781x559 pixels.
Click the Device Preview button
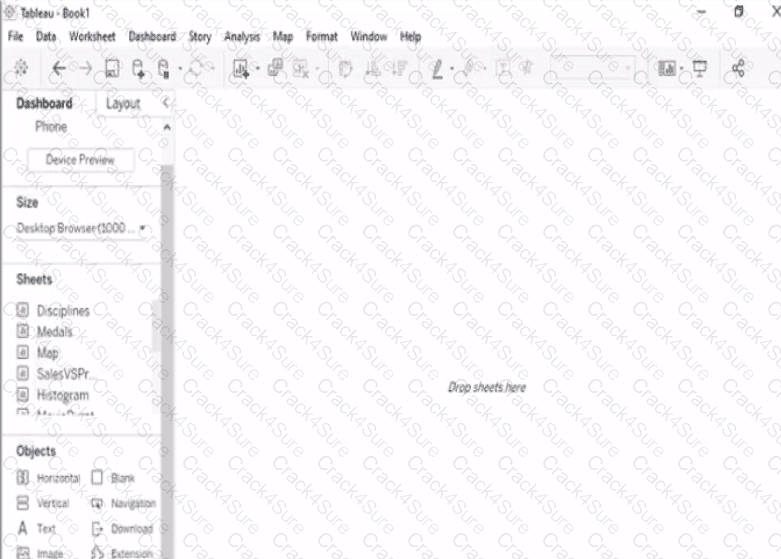coord(80,159)
